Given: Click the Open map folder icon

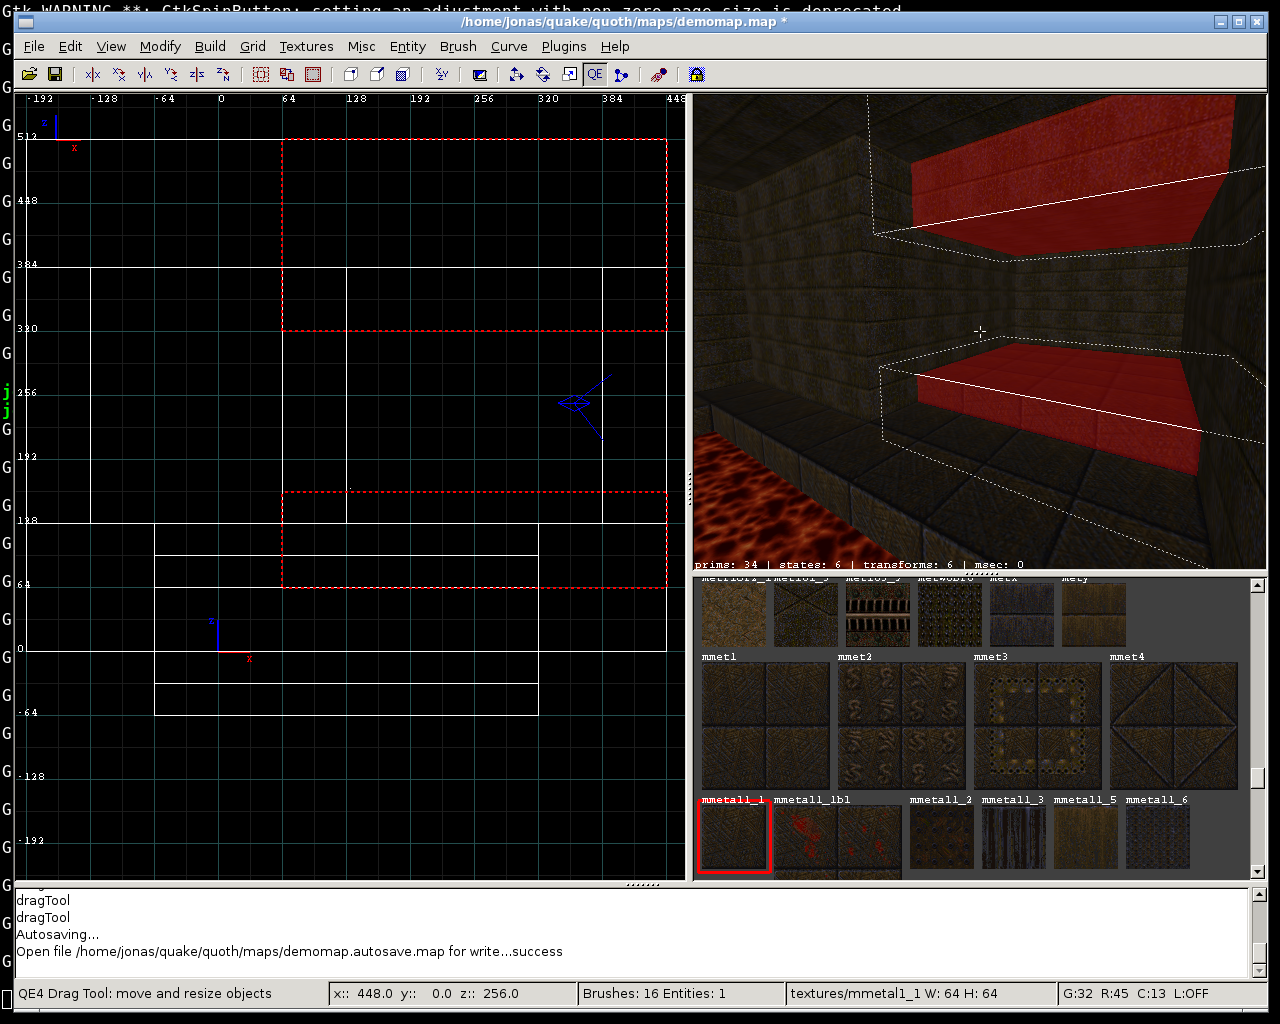Looking at the screenshot, I should [x=29, y=74].
